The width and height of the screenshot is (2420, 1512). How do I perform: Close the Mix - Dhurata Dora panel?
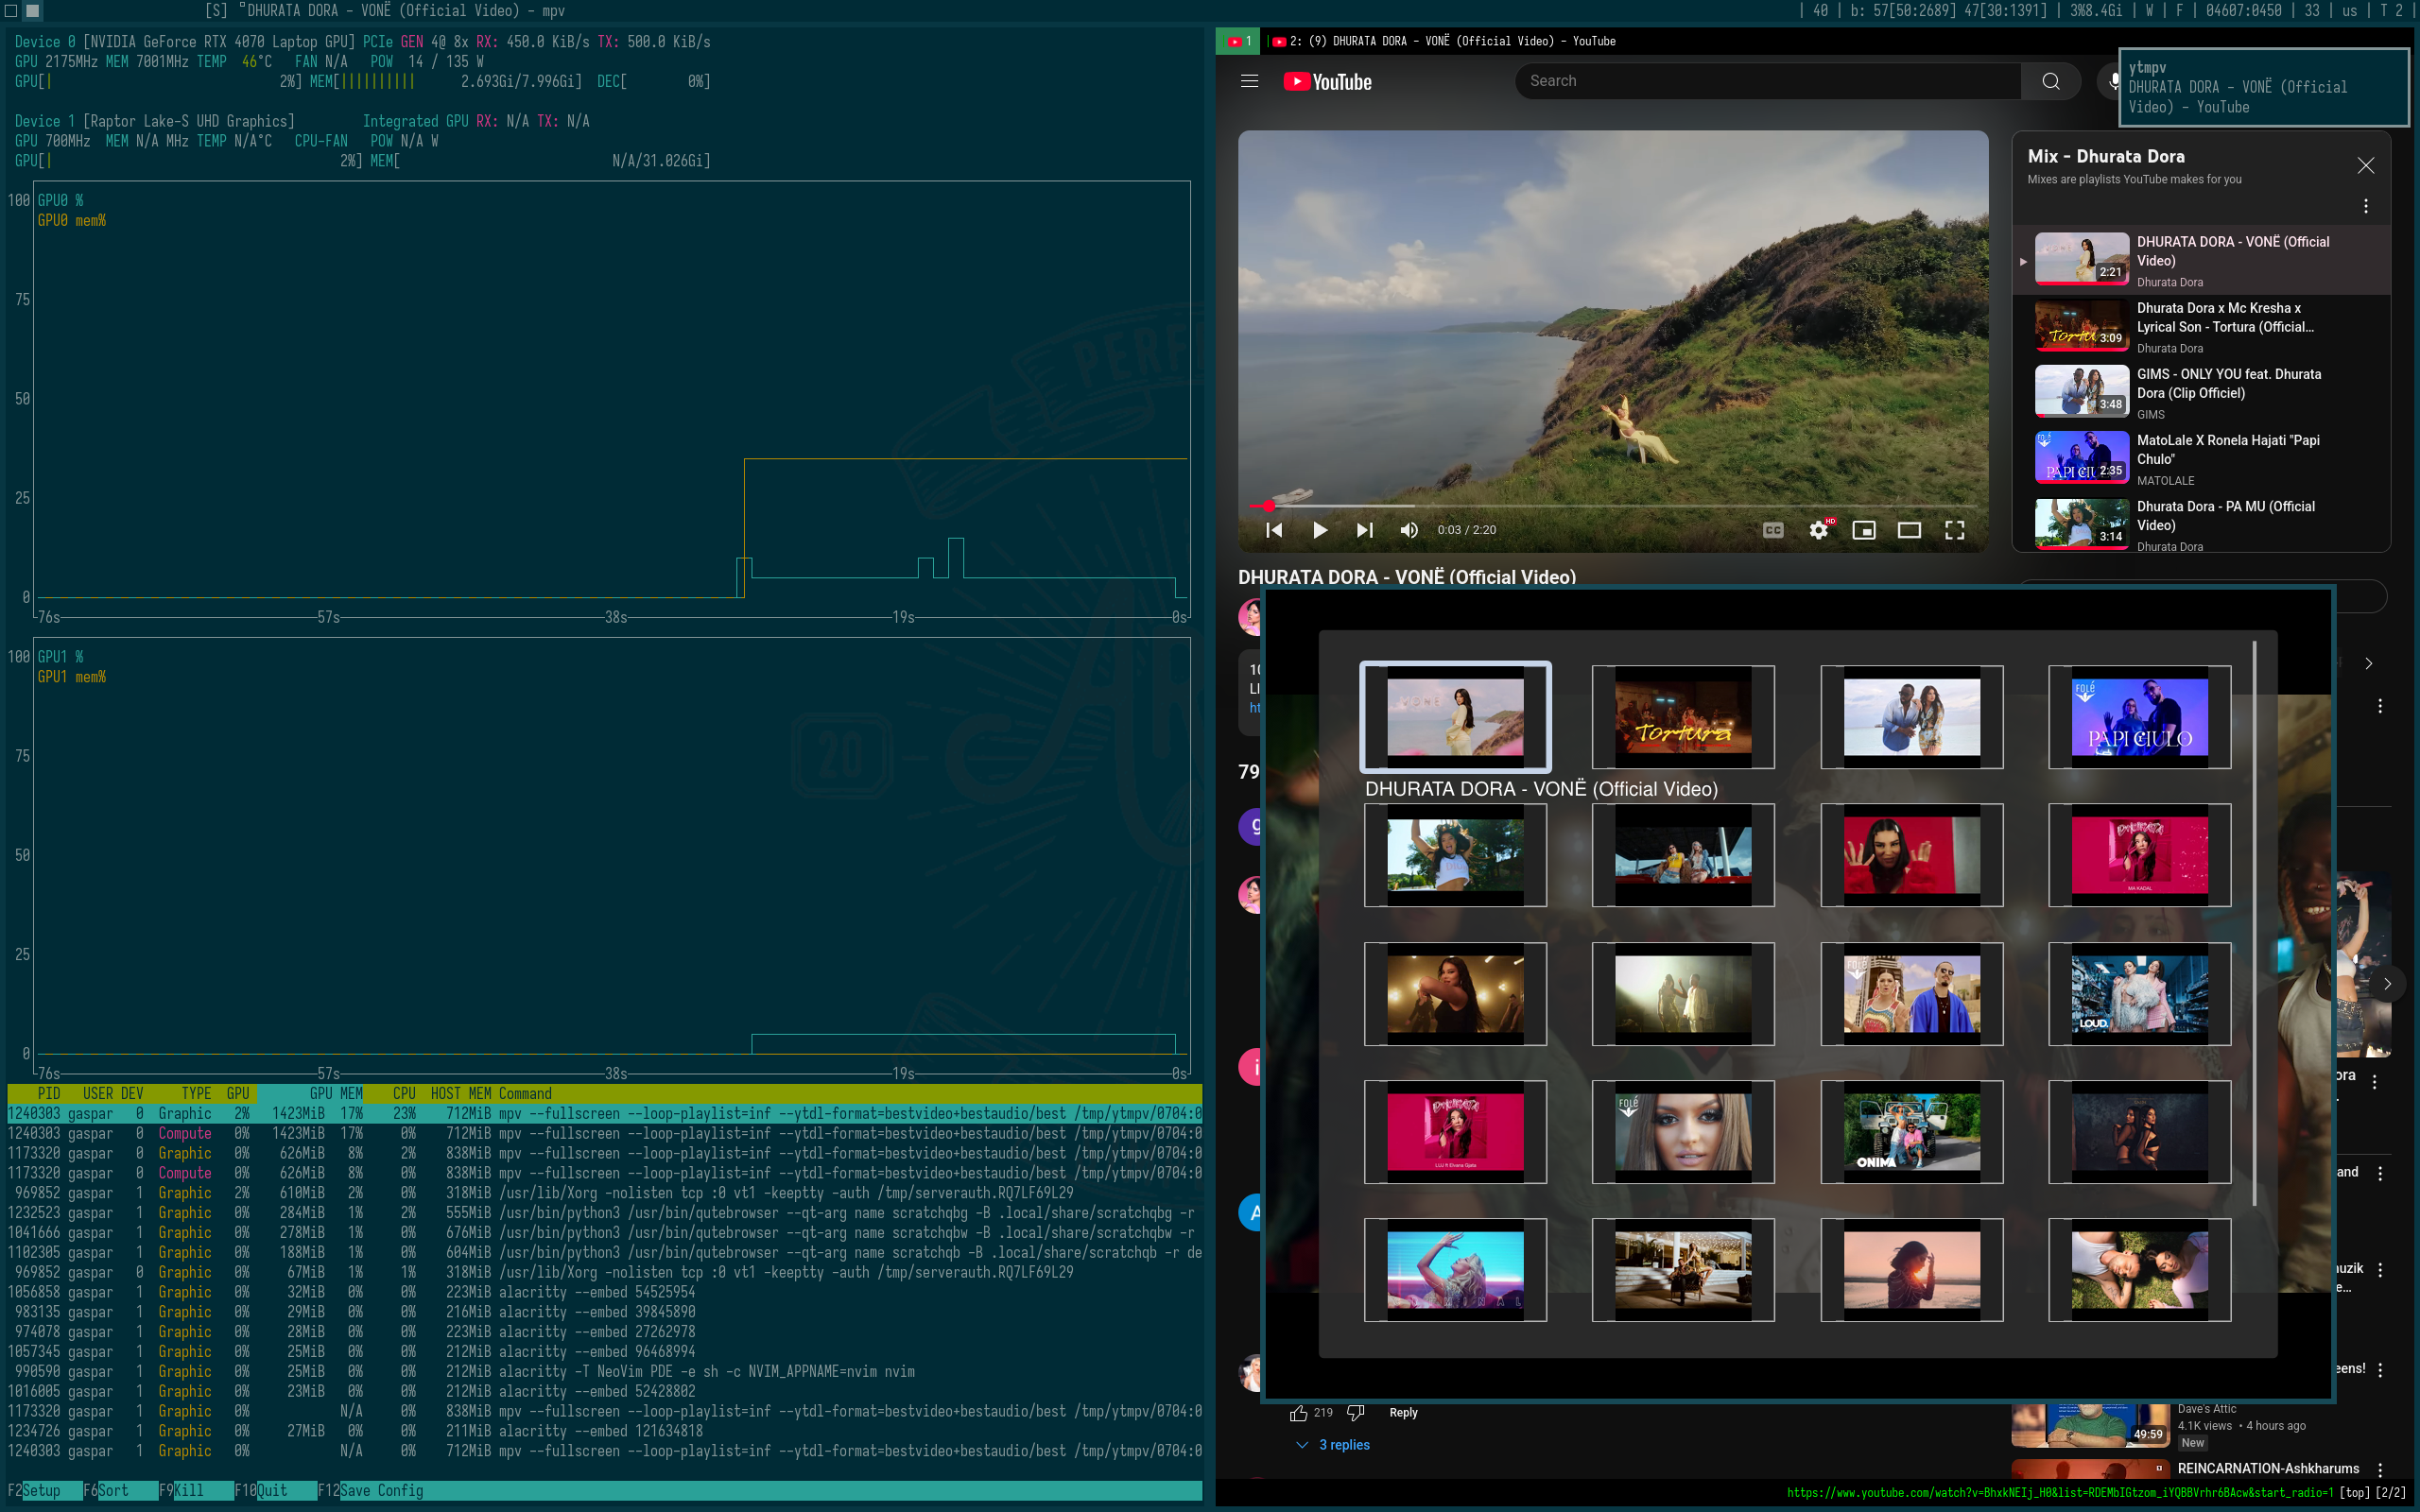[x=2365, y=165]
